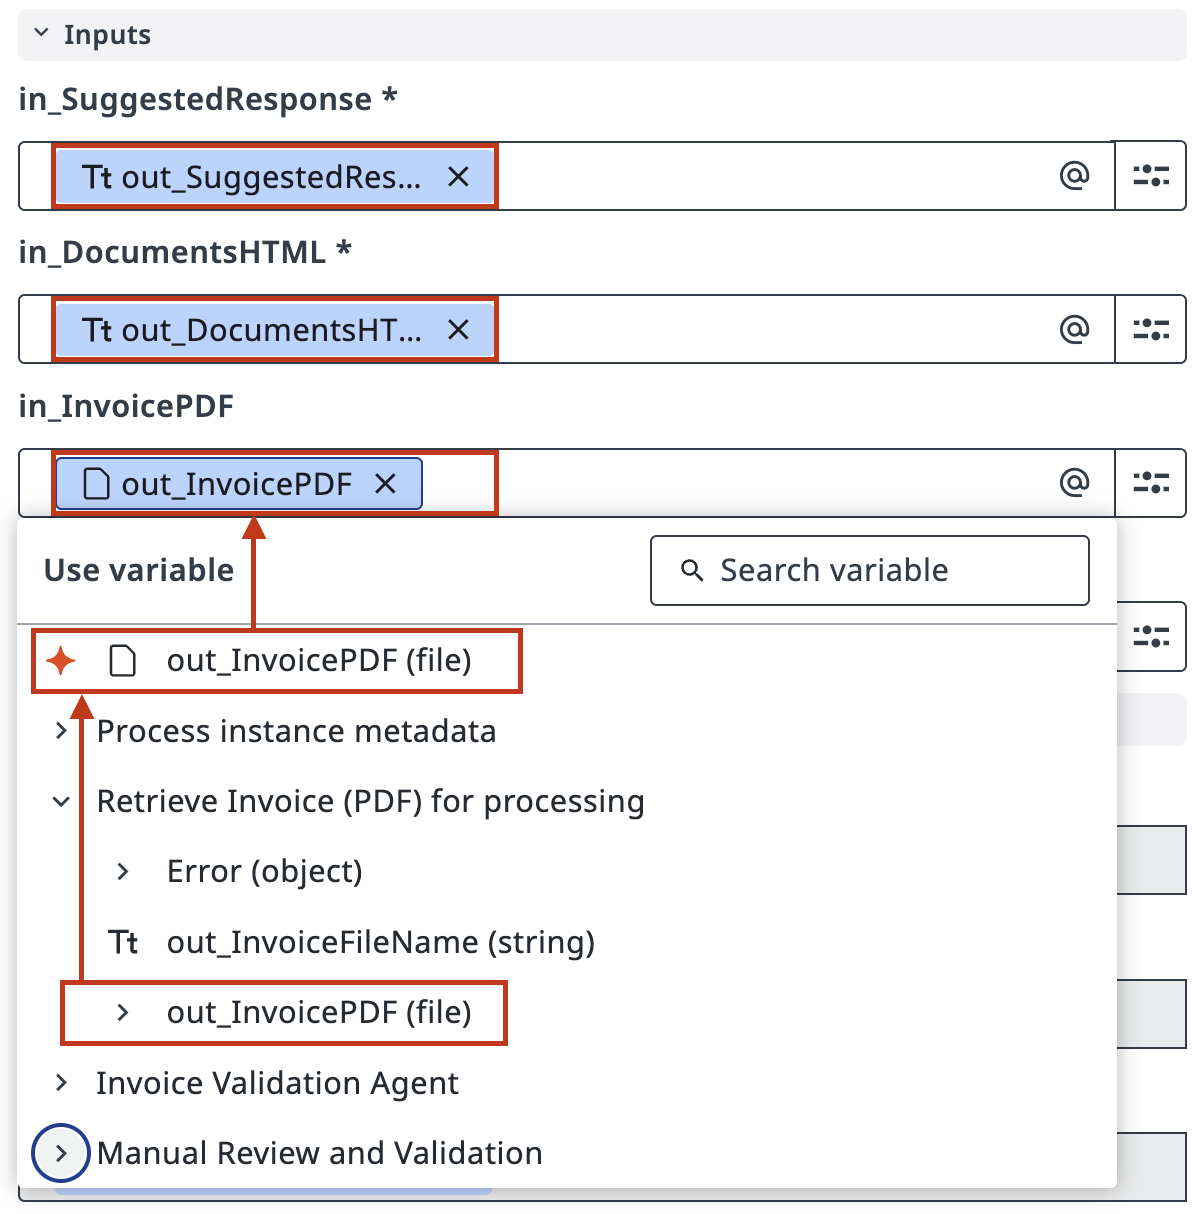
Task: Collapse Retrieve Invoice (PDF) for processing
Action: (61, 801)
